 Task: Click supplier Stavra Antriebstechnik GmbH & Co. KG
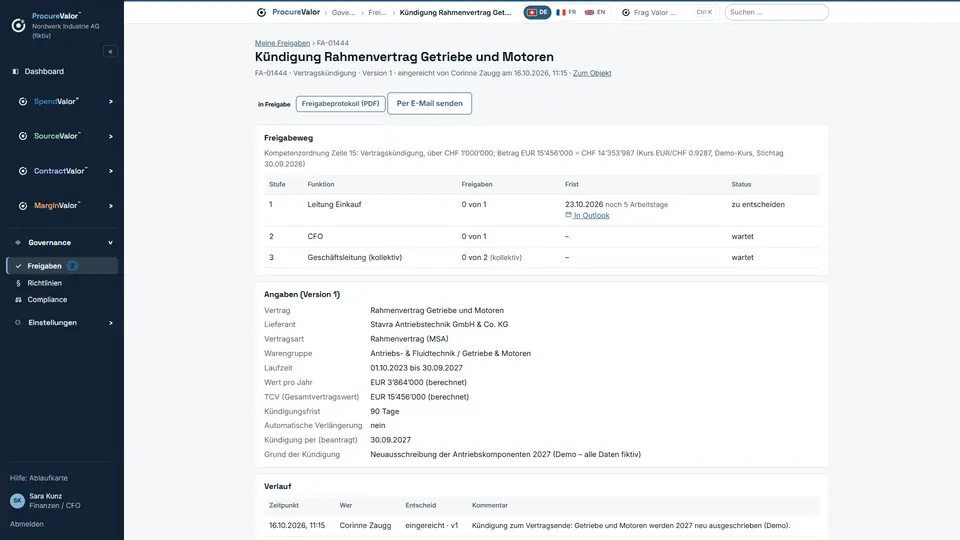(x=439, y=324)
